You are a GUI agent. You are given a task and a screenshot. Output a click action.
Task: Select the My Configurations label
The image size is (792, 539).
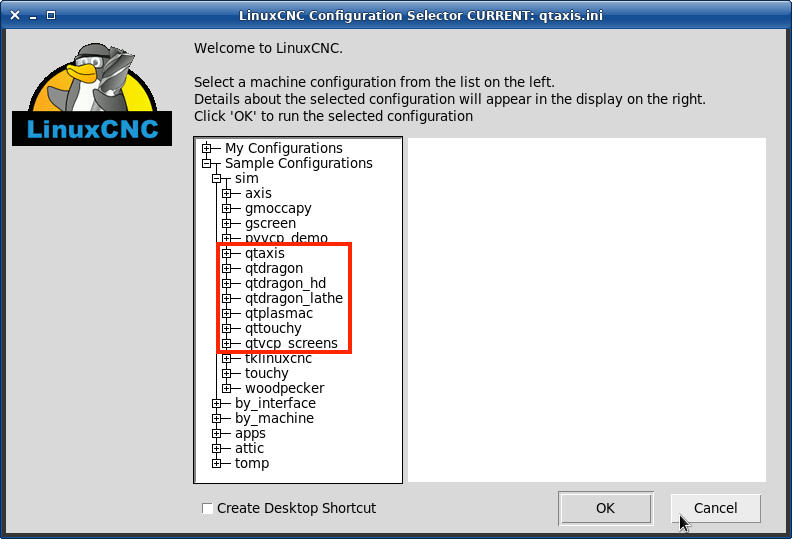[x=284, y=148]
